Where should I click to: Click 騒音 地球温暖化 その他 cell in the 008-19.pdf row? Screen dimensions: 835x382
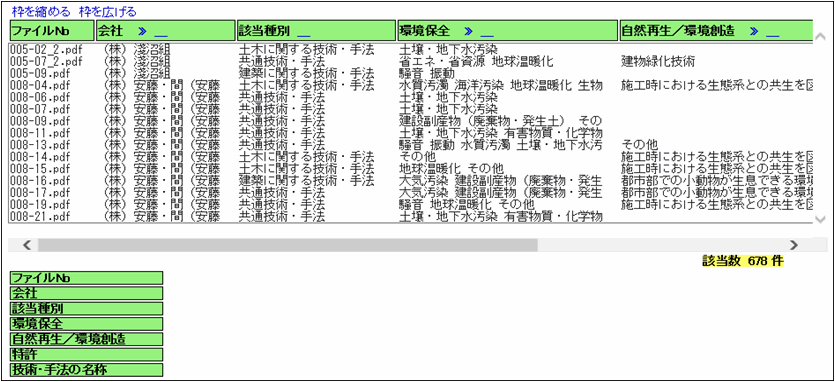pos(466,204)
